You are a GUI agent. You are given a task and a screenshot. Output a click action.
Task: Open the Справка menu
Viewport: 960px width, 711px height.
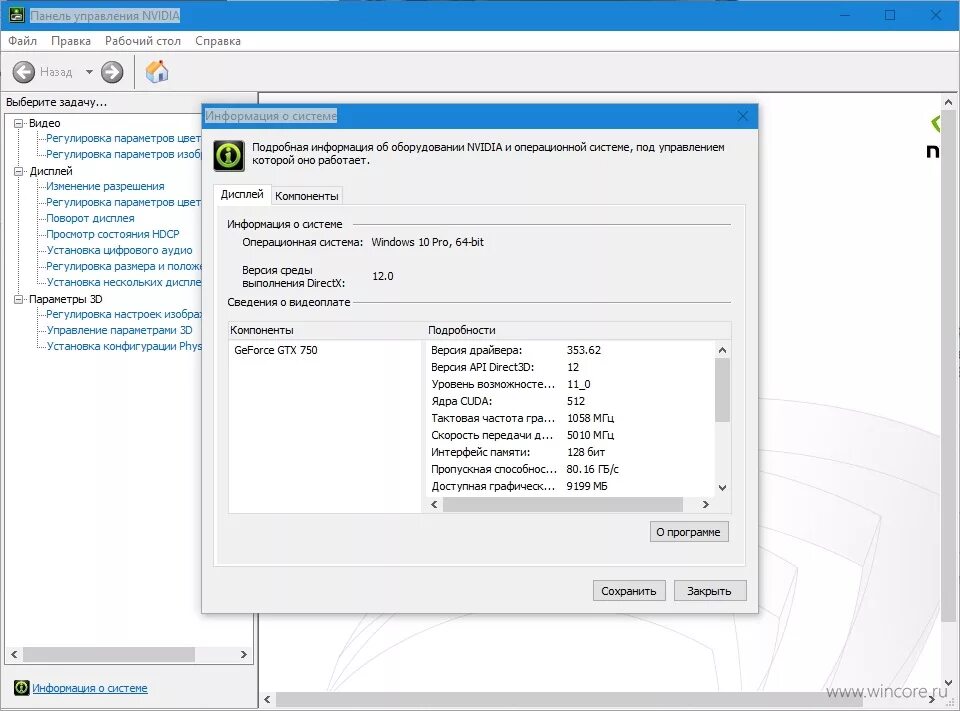pos(218,41)
